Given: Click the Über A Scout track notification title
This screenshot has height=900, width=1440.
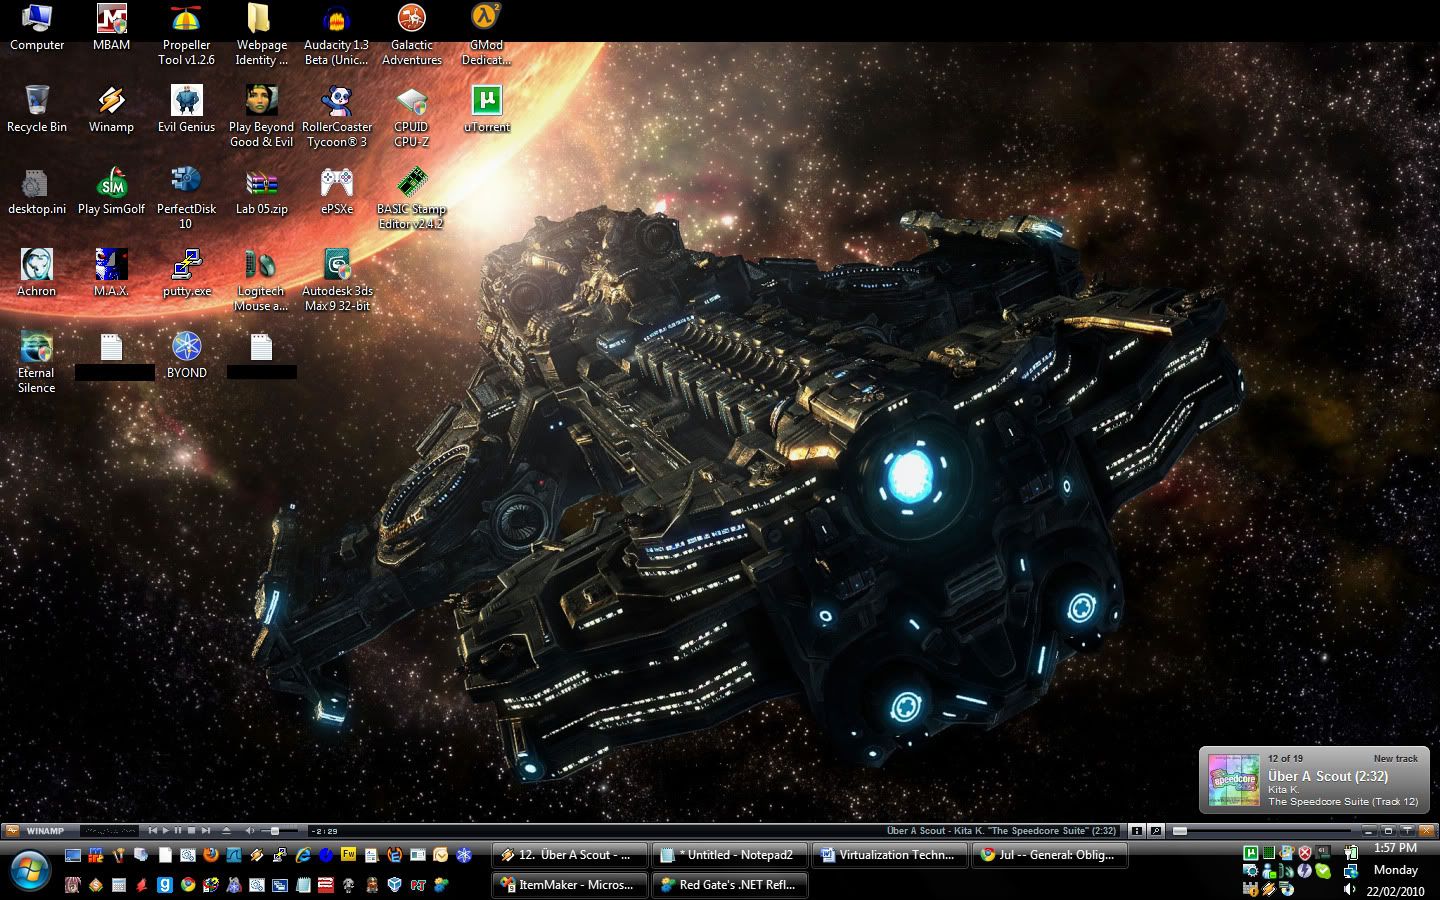Looking at the screenshot, I should 1328,776.
